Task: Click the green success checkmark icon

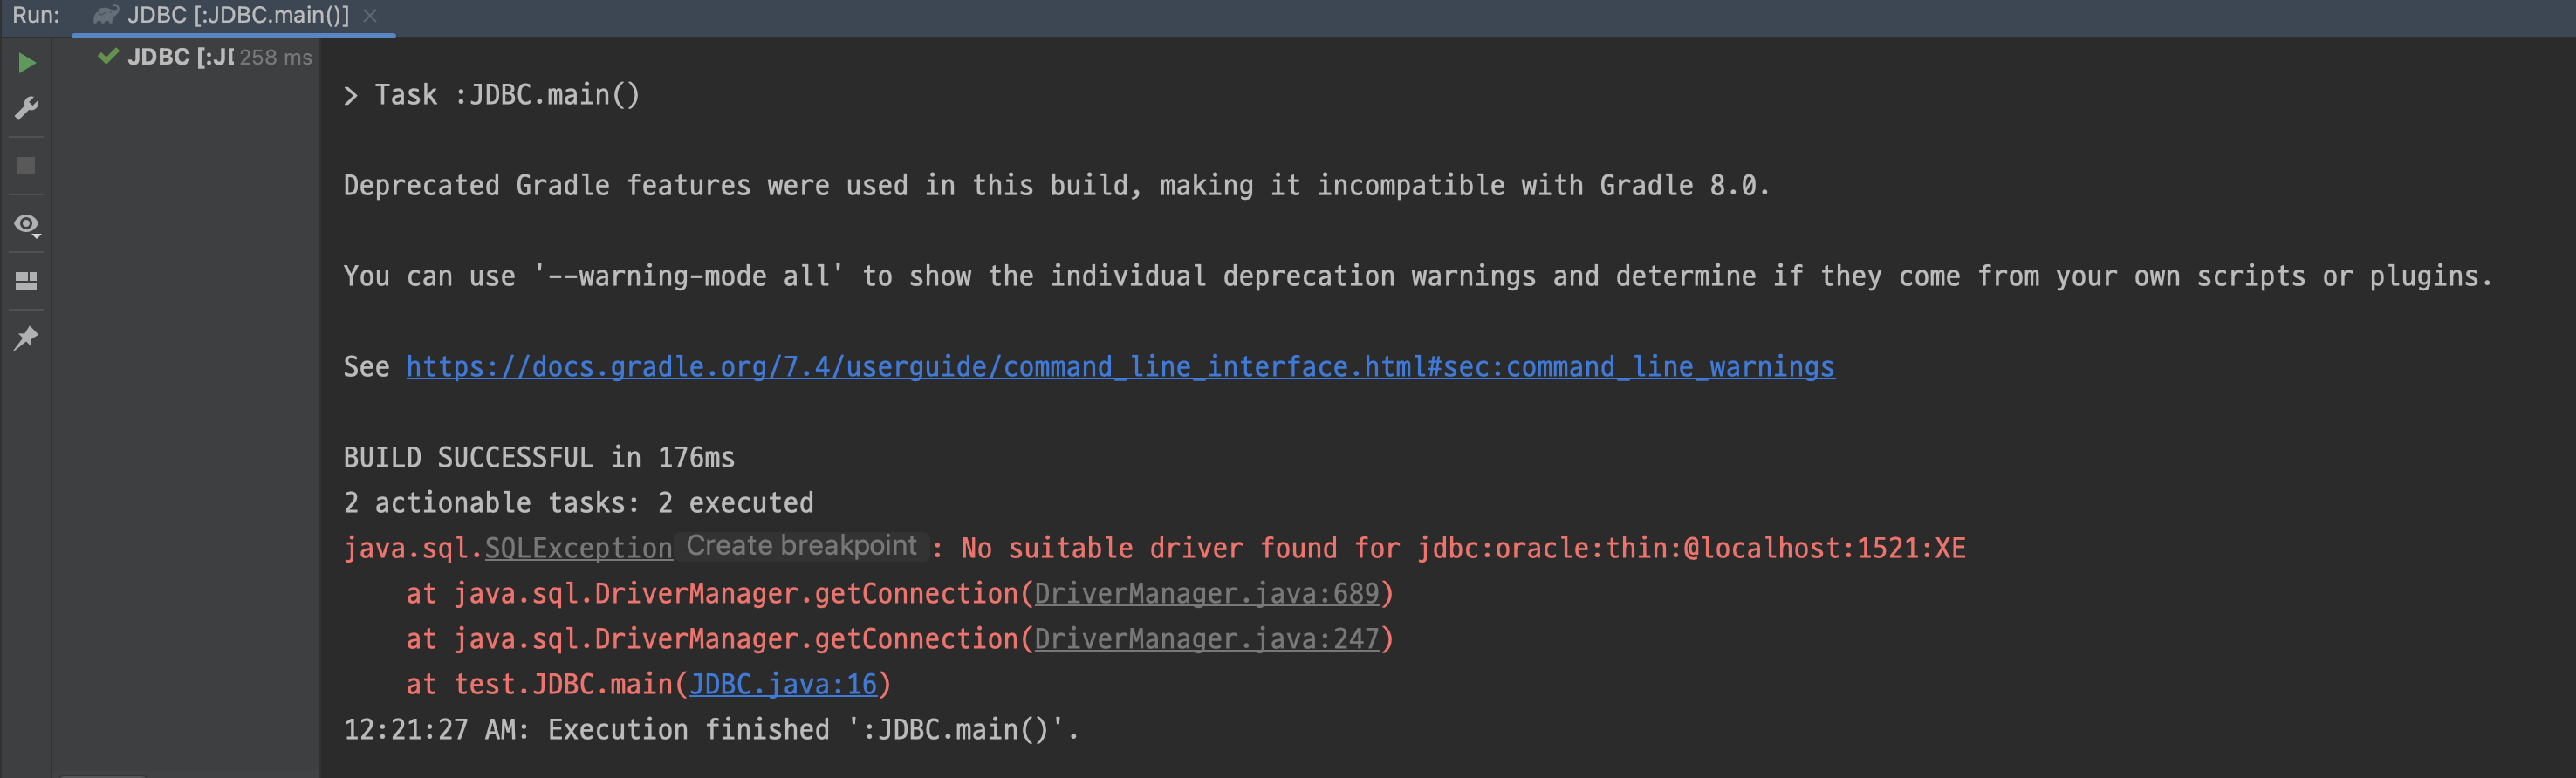Action: (108, 56)
